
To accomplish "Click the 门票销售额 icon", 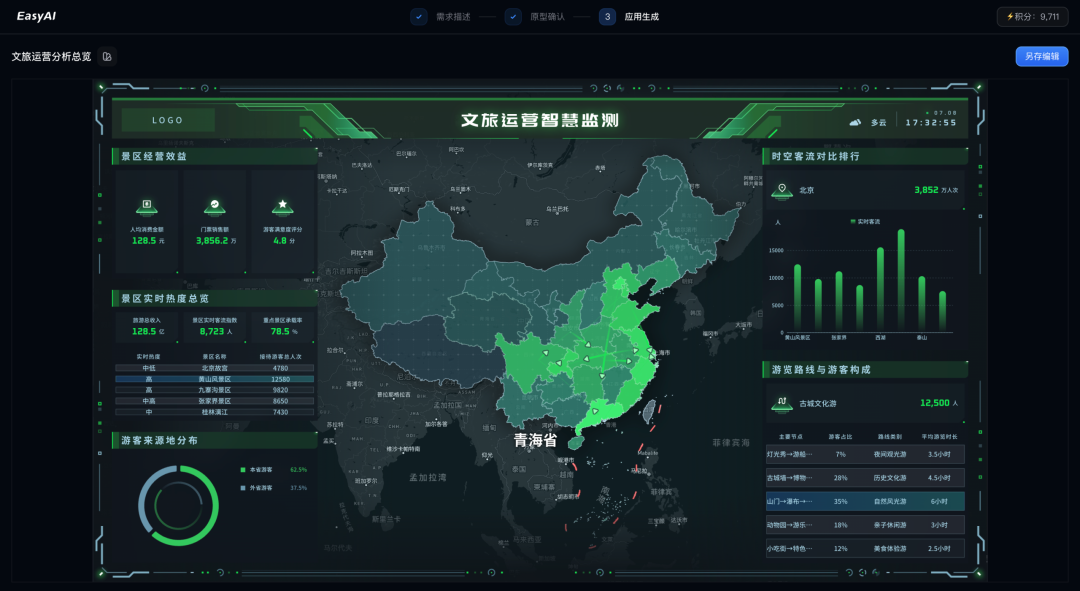I will (x=215, y=206).
